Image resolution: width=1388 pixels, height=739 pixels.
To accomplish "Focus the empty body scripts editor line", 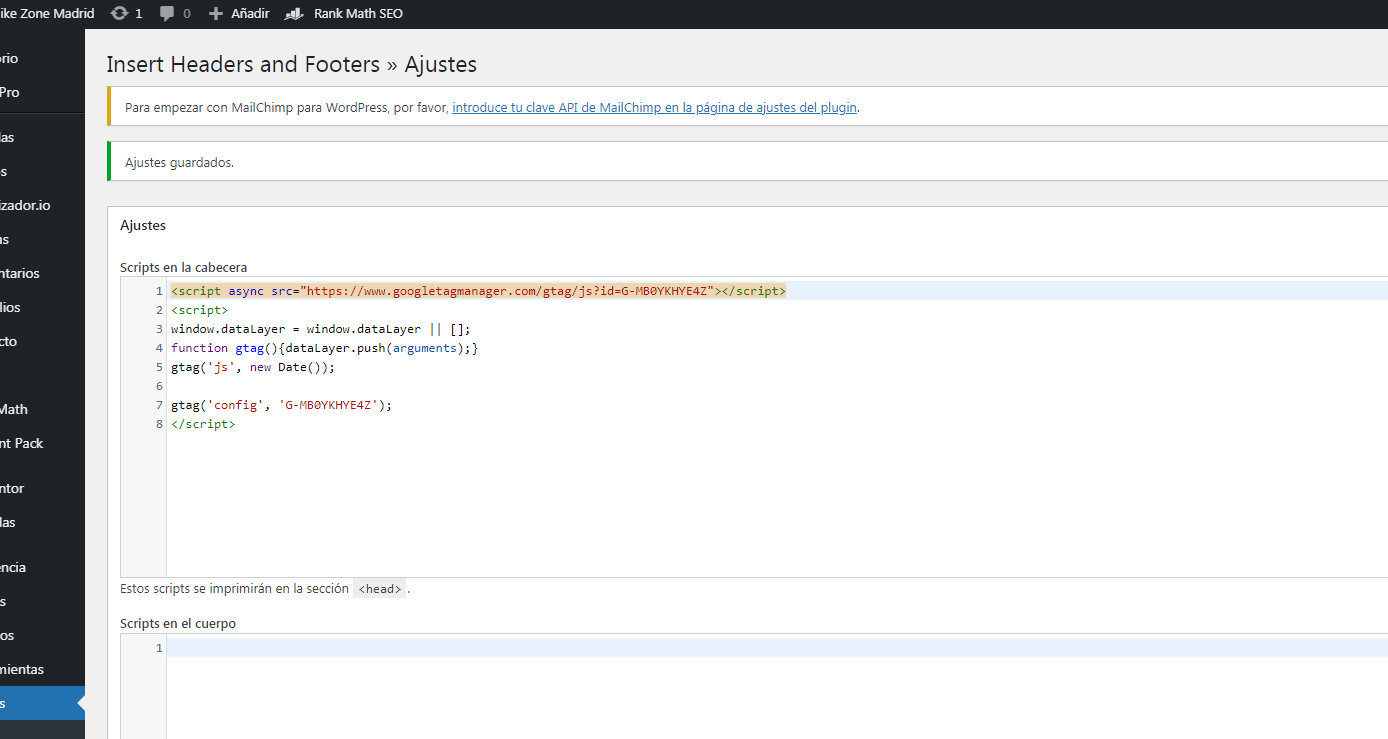I will pos(777,648).
